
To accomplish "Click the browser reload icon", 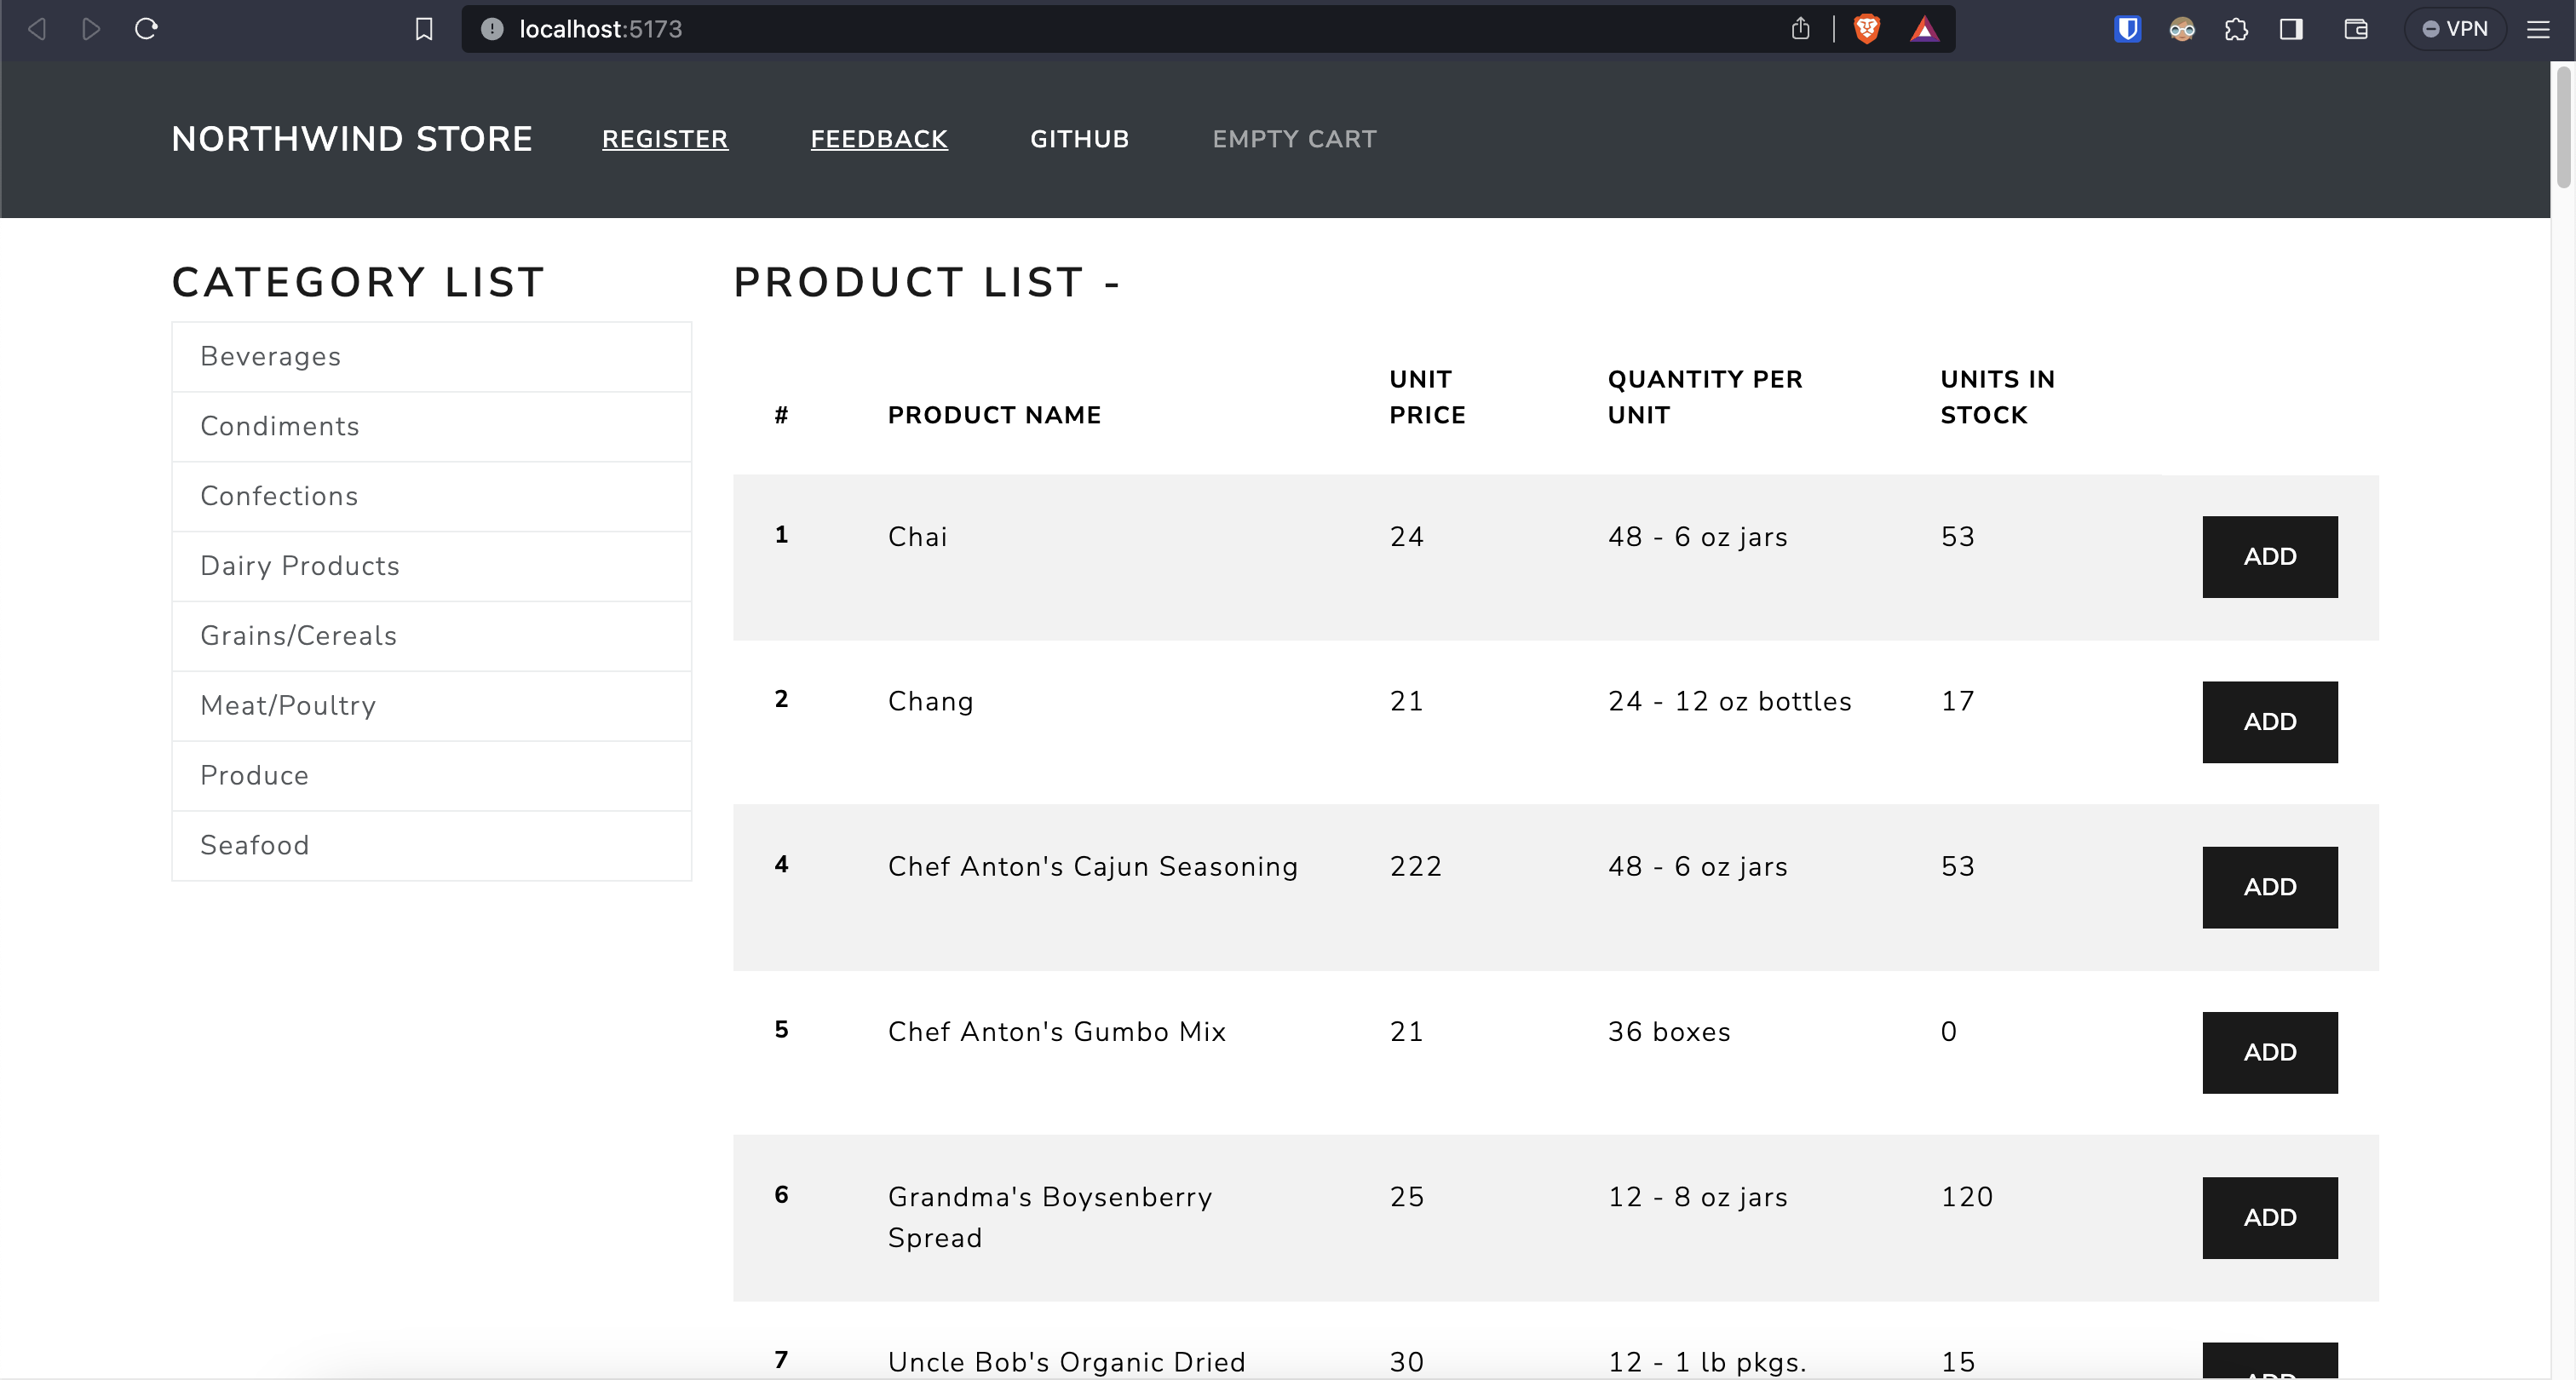I will pyautogui.click(x=146, y=29).
